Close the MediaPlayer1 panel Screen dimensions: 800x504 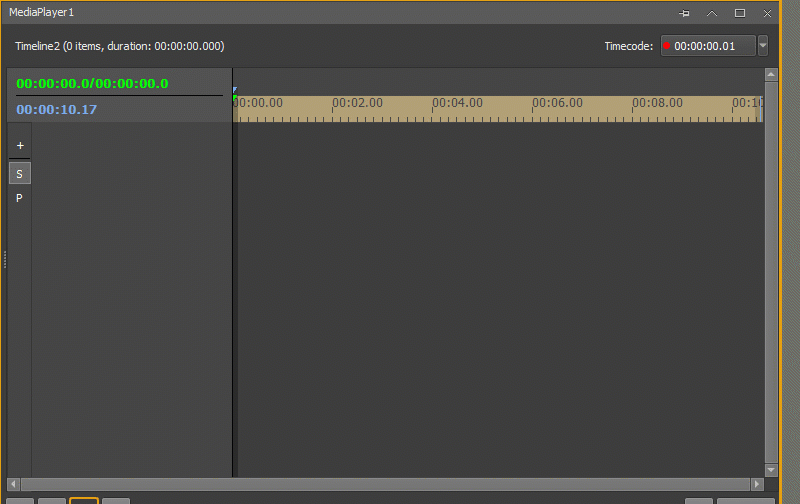tap(767, 13)
